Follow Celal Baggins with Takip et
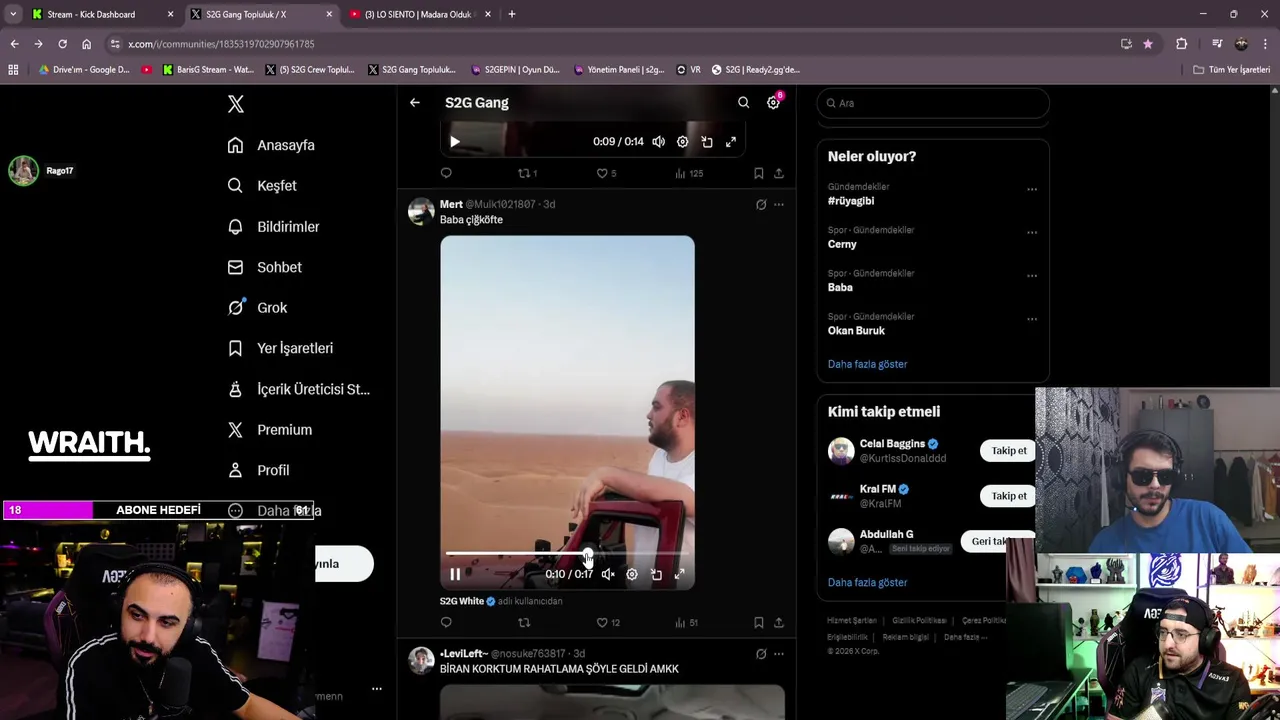 1008,451
